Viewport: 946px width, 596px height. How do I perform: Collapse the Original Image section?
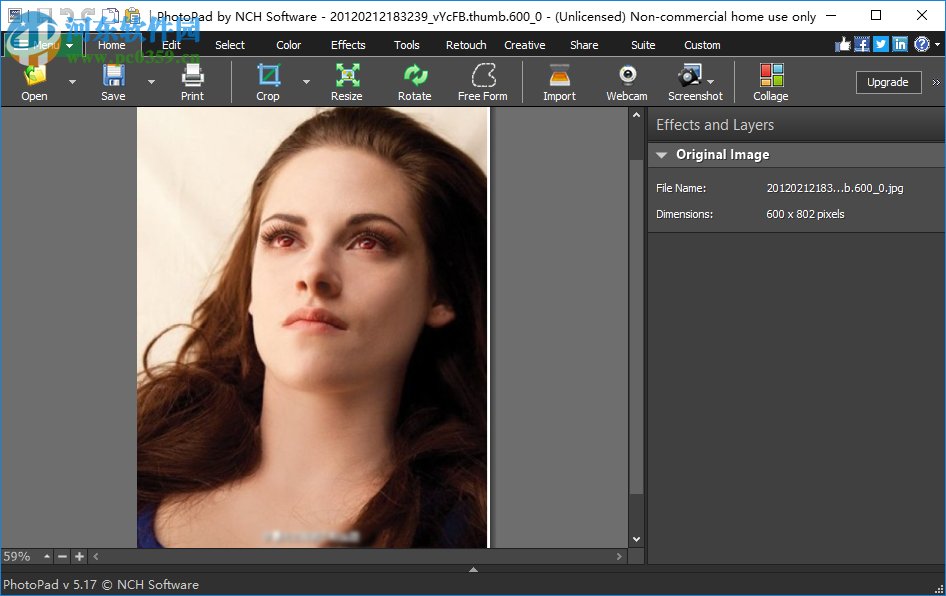coord(661,155)
